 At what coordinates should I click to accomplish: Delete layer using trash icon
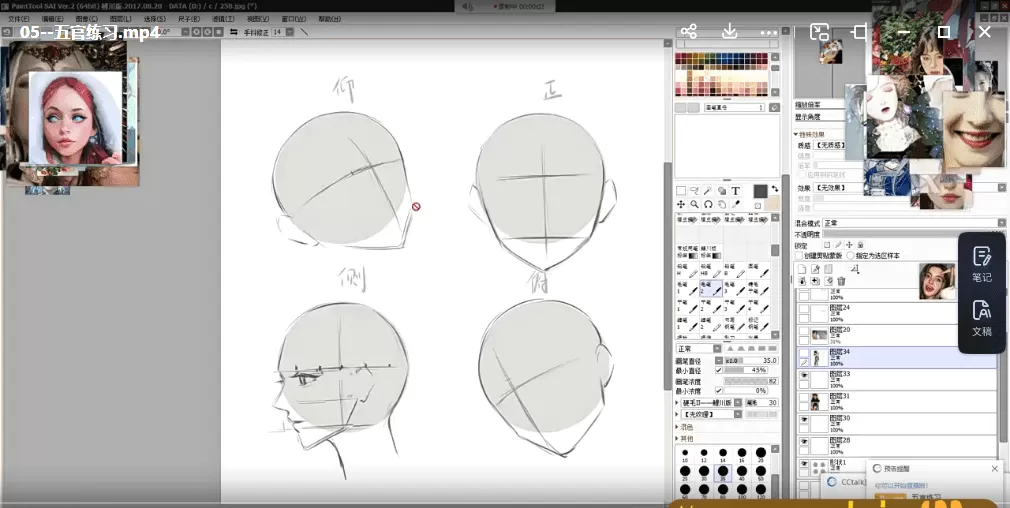click(x=841, y=282)
